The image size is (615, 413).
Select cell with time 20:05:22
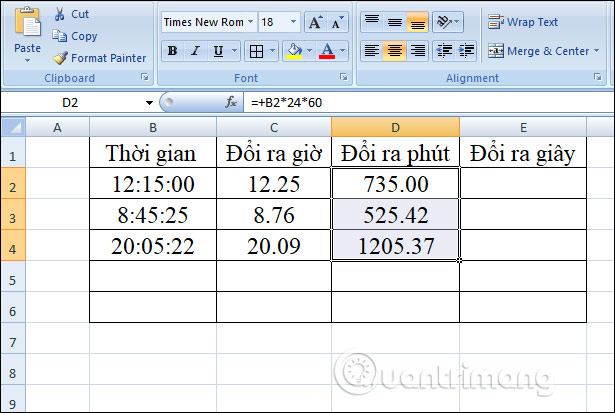click(153, 246)
